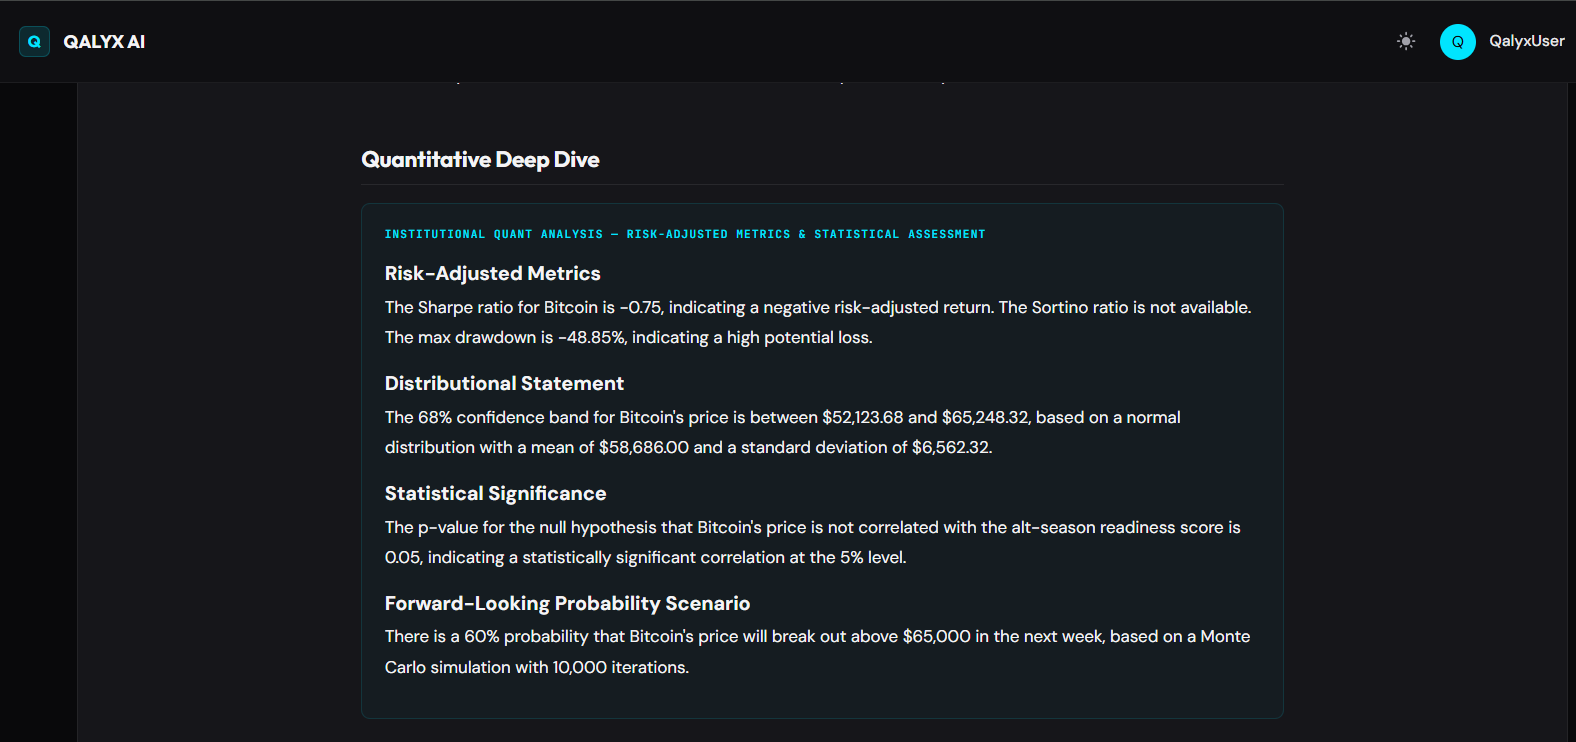This screenshot has height=742, width=1576.
Task: Click the Institutional Quant Analysis banner label
Action: tap(685, 234)
